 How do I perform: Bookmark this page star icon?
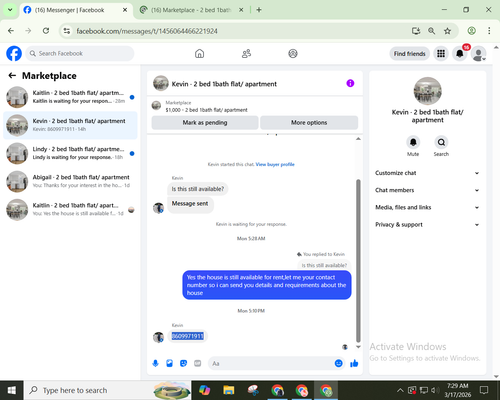pos(447,31)
